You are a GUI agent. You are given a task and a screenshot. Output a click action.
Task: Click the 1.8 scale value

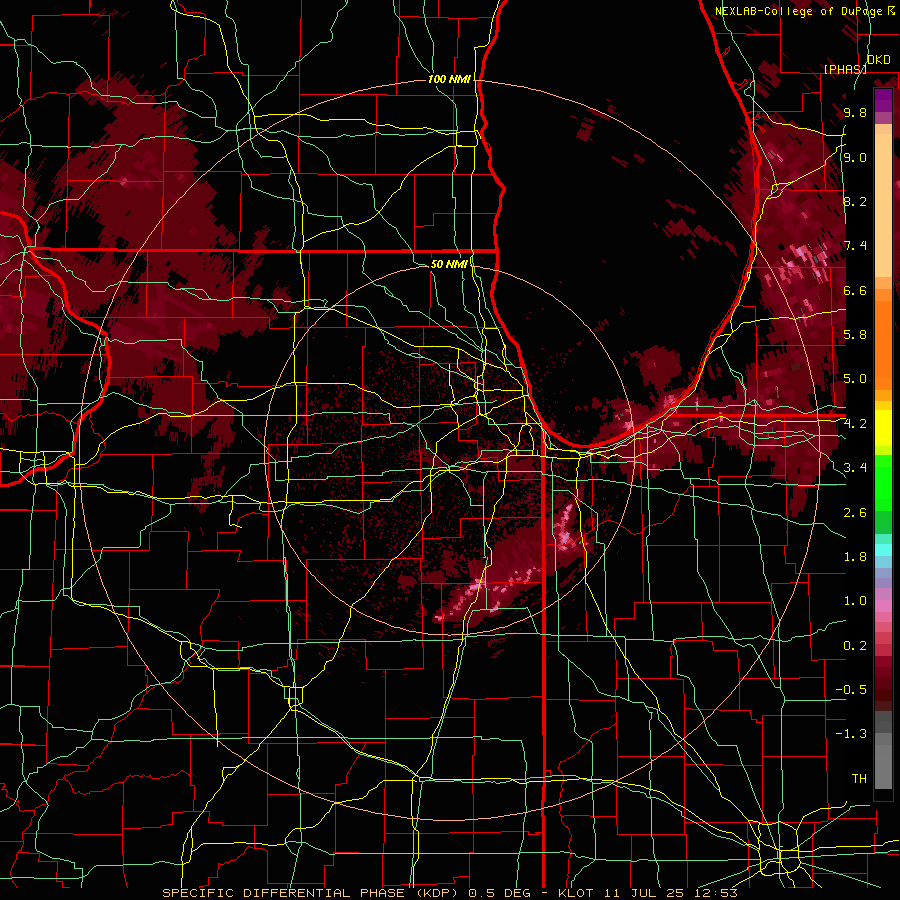[x=855, y=557]
